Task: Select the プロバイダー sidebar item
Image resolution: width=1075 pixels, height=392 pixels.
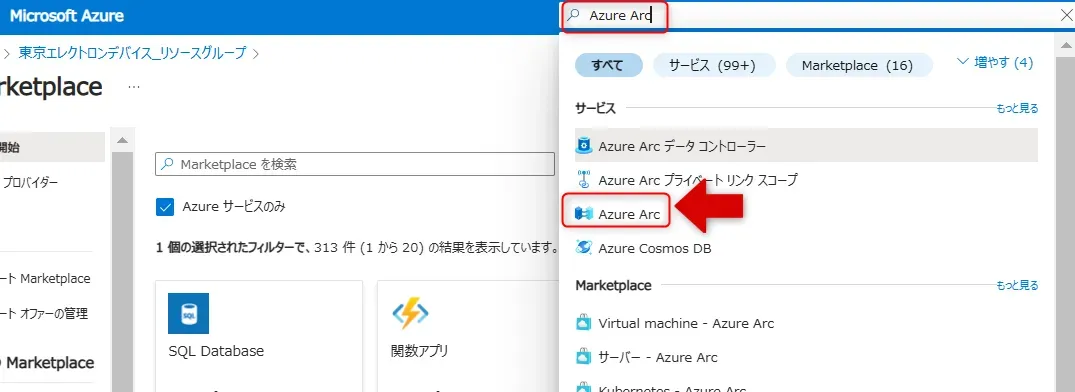Action: point(31,182)
